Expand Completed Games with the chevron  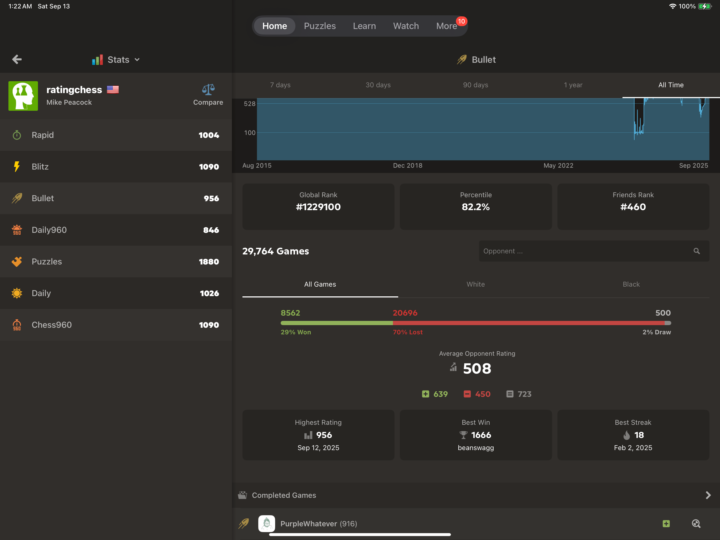point(708,495)
